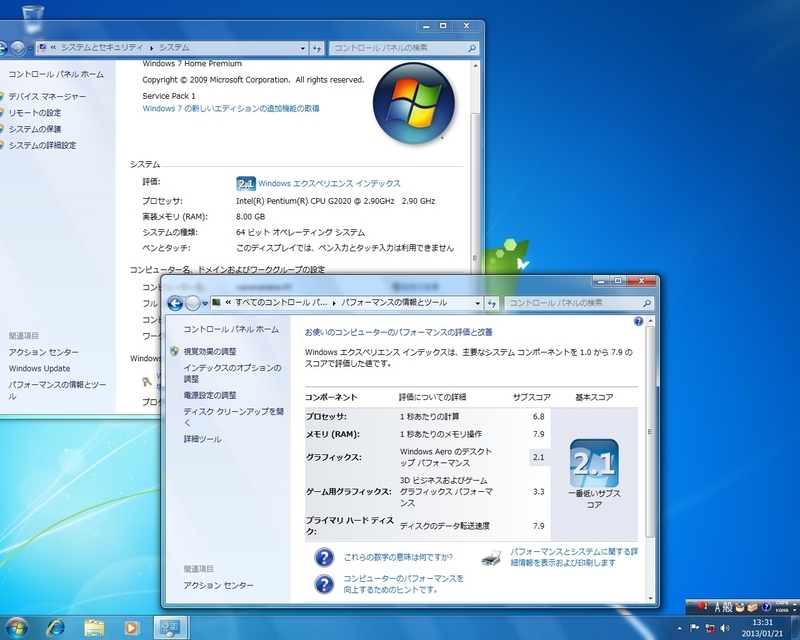Click システムとセキュリティ breadcrumb
This screenshot has width=800, height=640.
[x=102, y=47]
